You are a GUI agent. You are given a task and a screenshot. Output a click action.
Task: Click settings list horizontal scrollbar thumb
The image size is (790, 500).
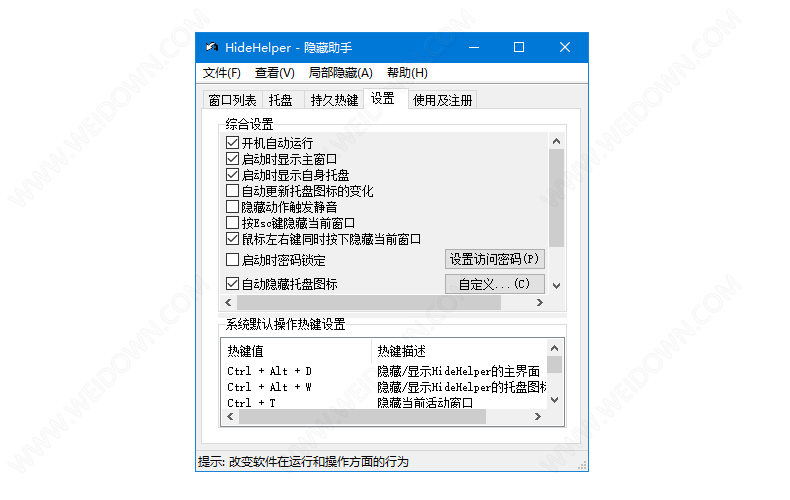point(369,302)
